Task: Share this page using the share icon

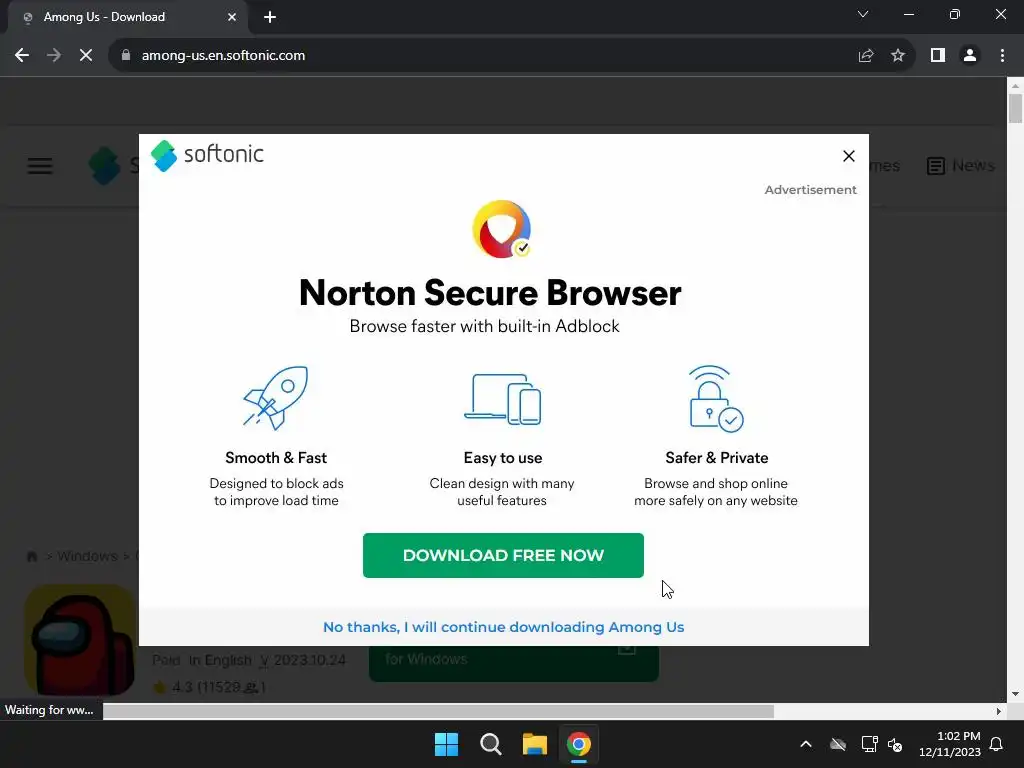Action: [866, 56]
